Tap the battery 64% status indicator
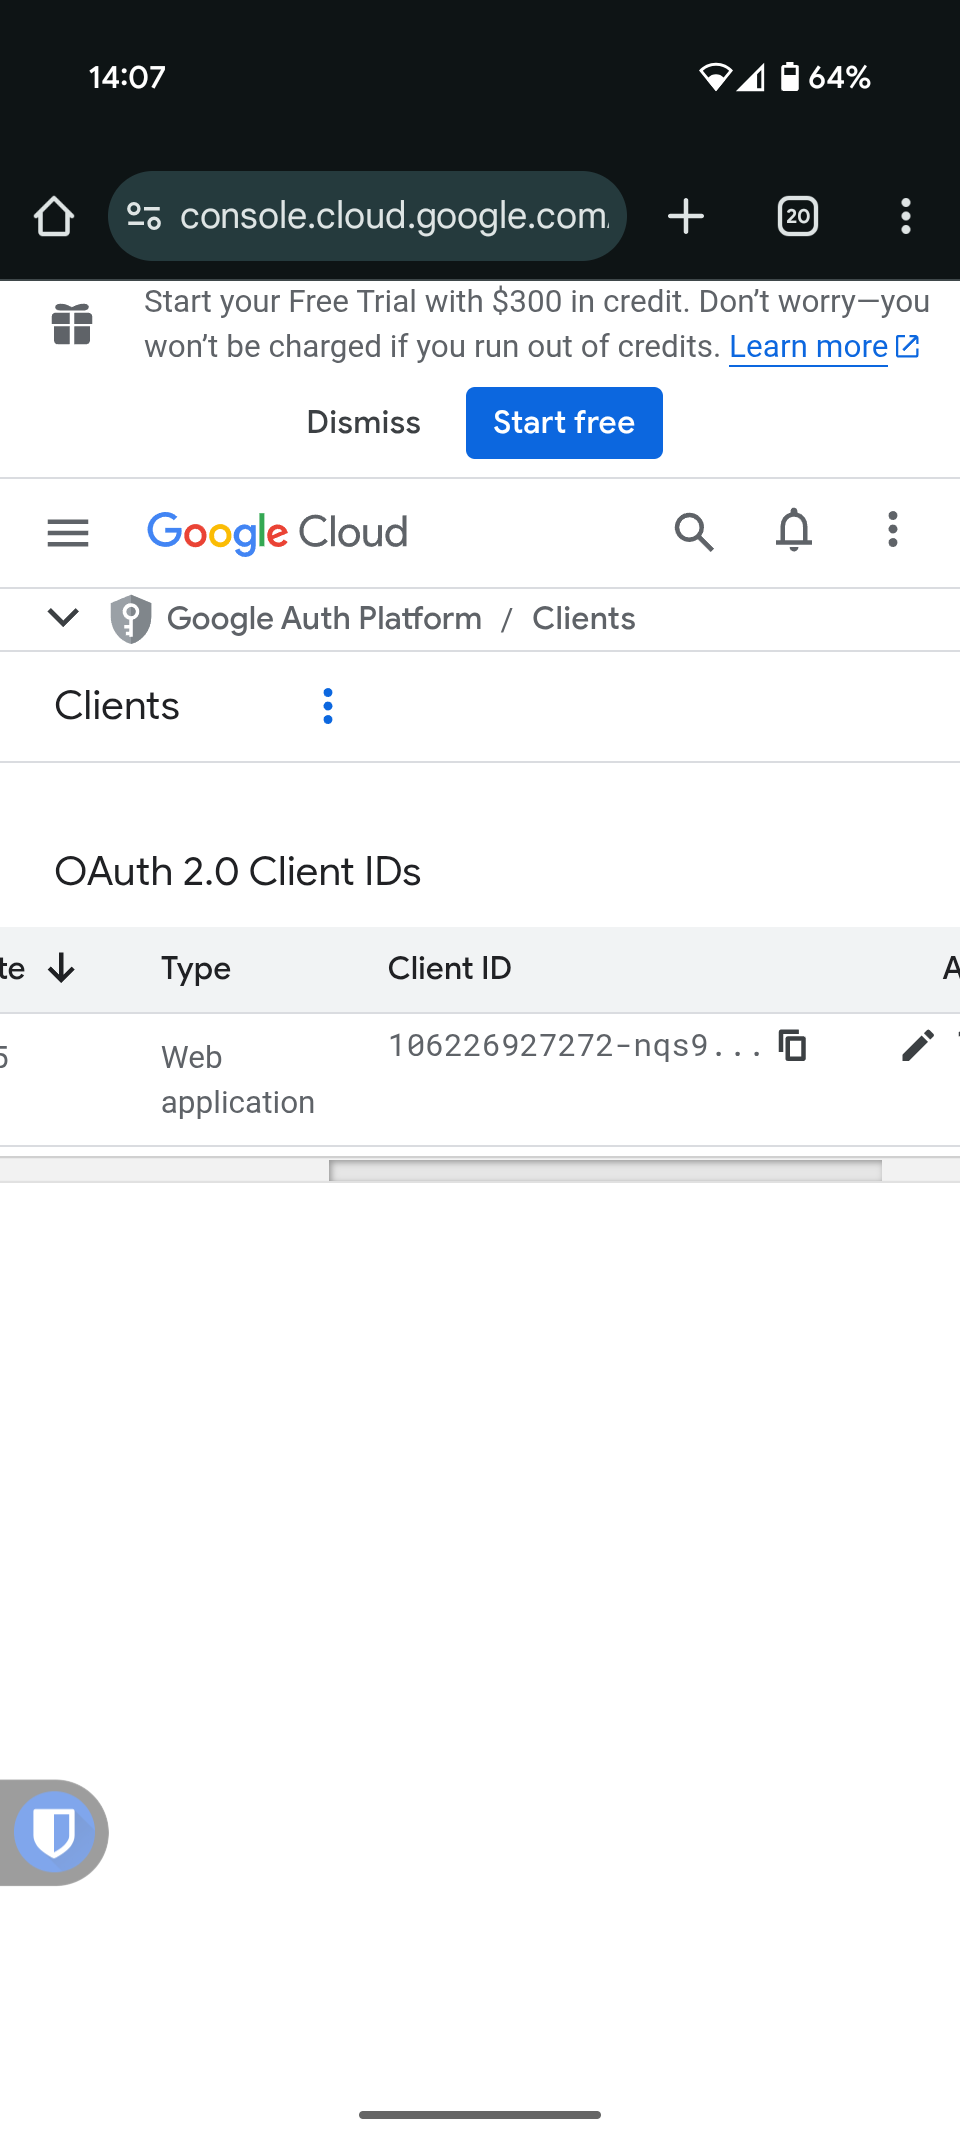960x2142 pixels. point(826,77)
